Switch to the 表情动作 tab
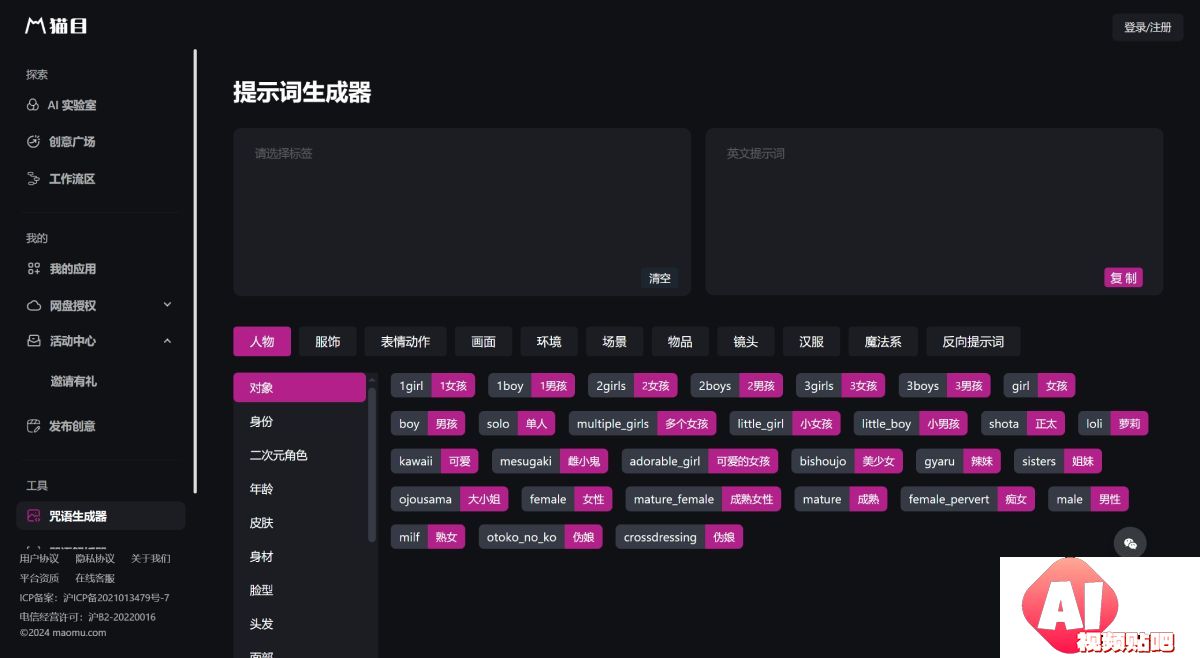 click(x=405, y=341)
